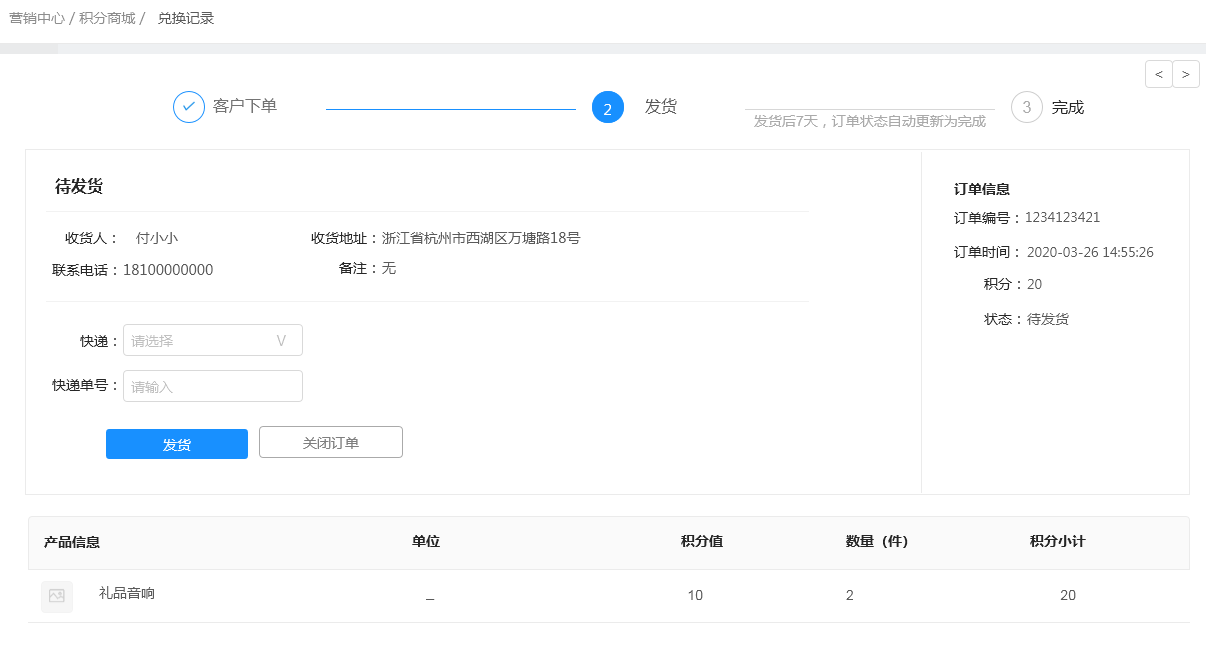This screenshot has height=654, width=1206.
Task: Click the previous arrow button at top right
Action: [1158, 74]
